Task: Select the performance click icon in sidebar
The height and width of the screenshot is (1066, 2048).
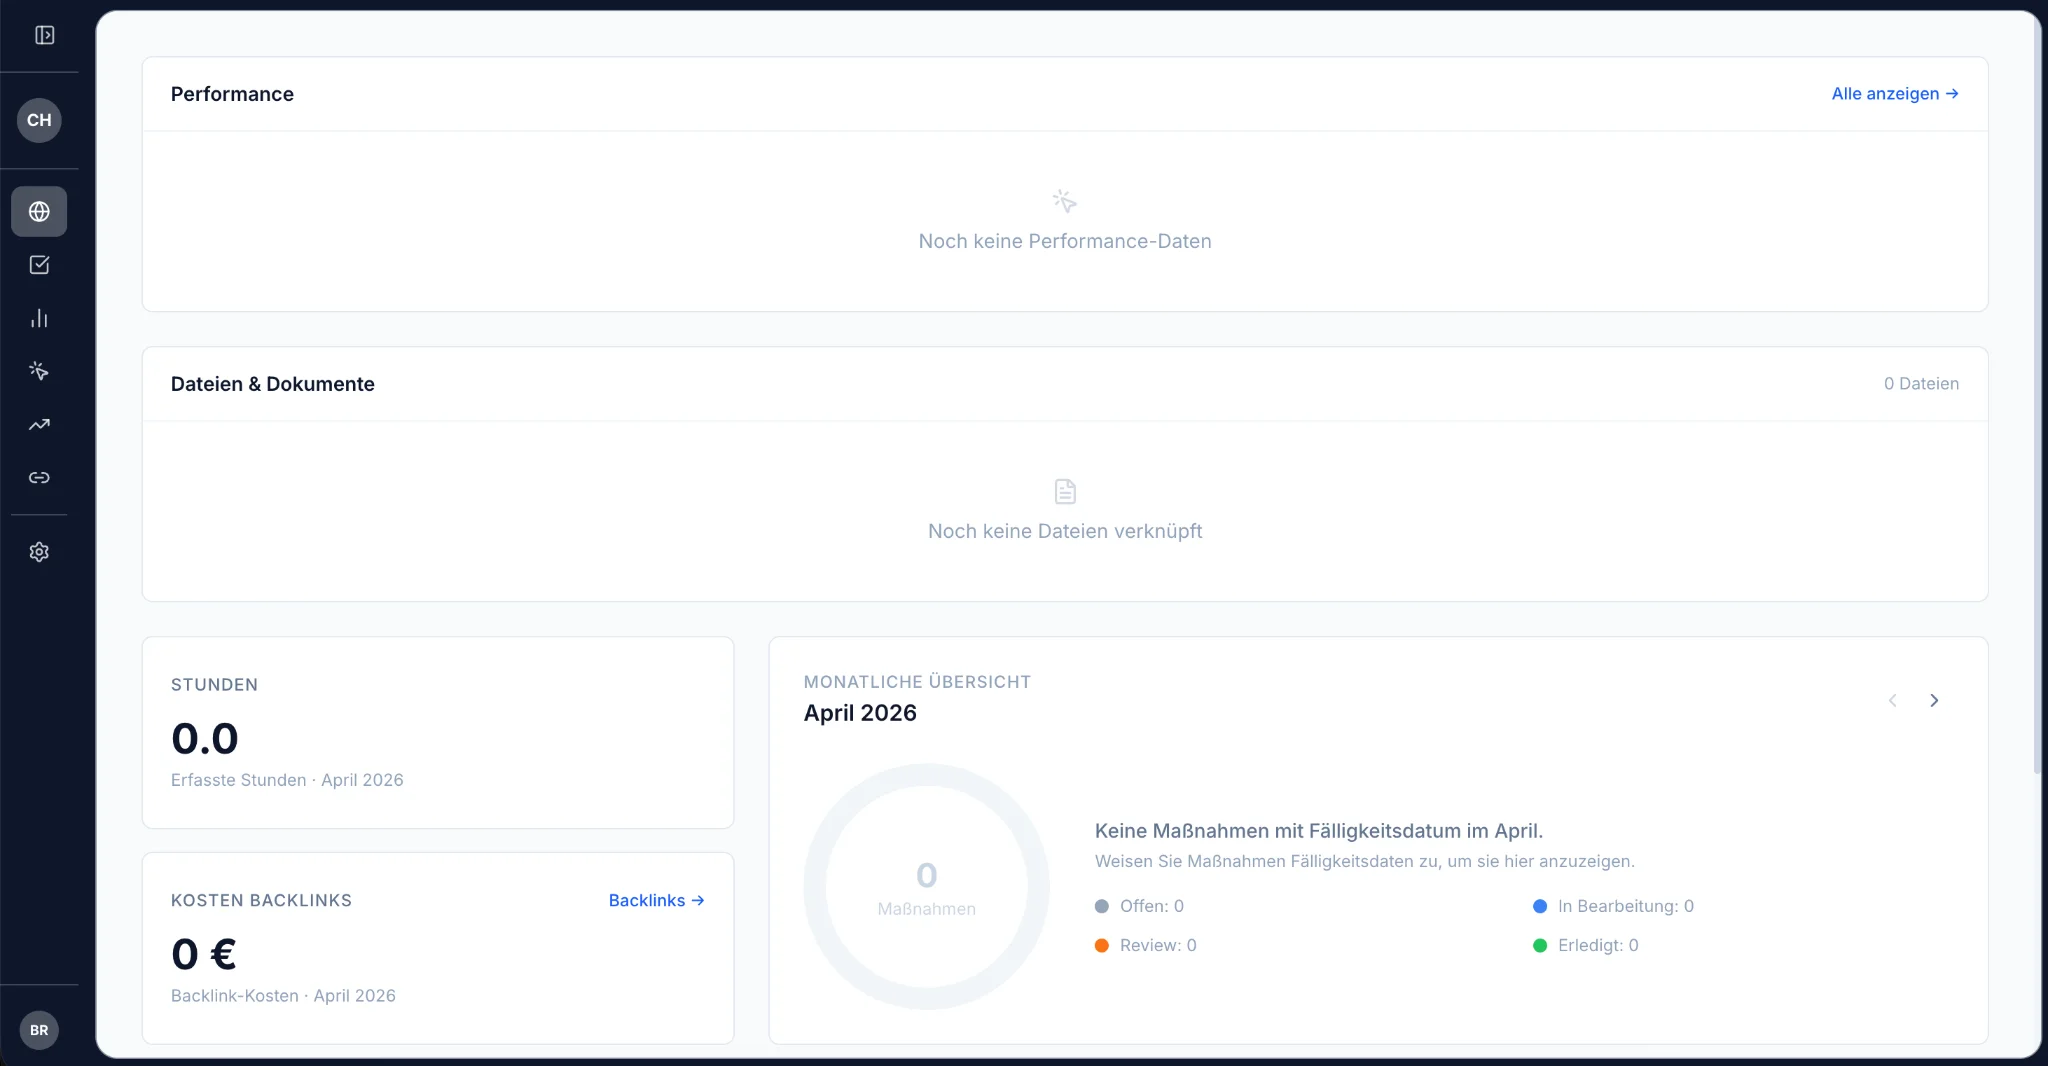Action: click(39, 371)
